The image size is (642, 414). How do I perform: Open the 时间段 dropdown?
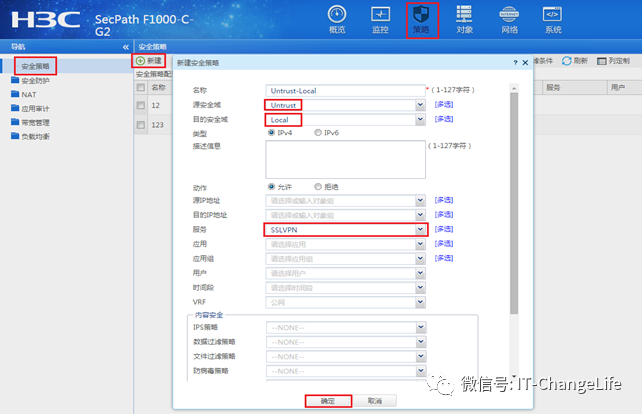pyautogui.click(x=420, y=288)
